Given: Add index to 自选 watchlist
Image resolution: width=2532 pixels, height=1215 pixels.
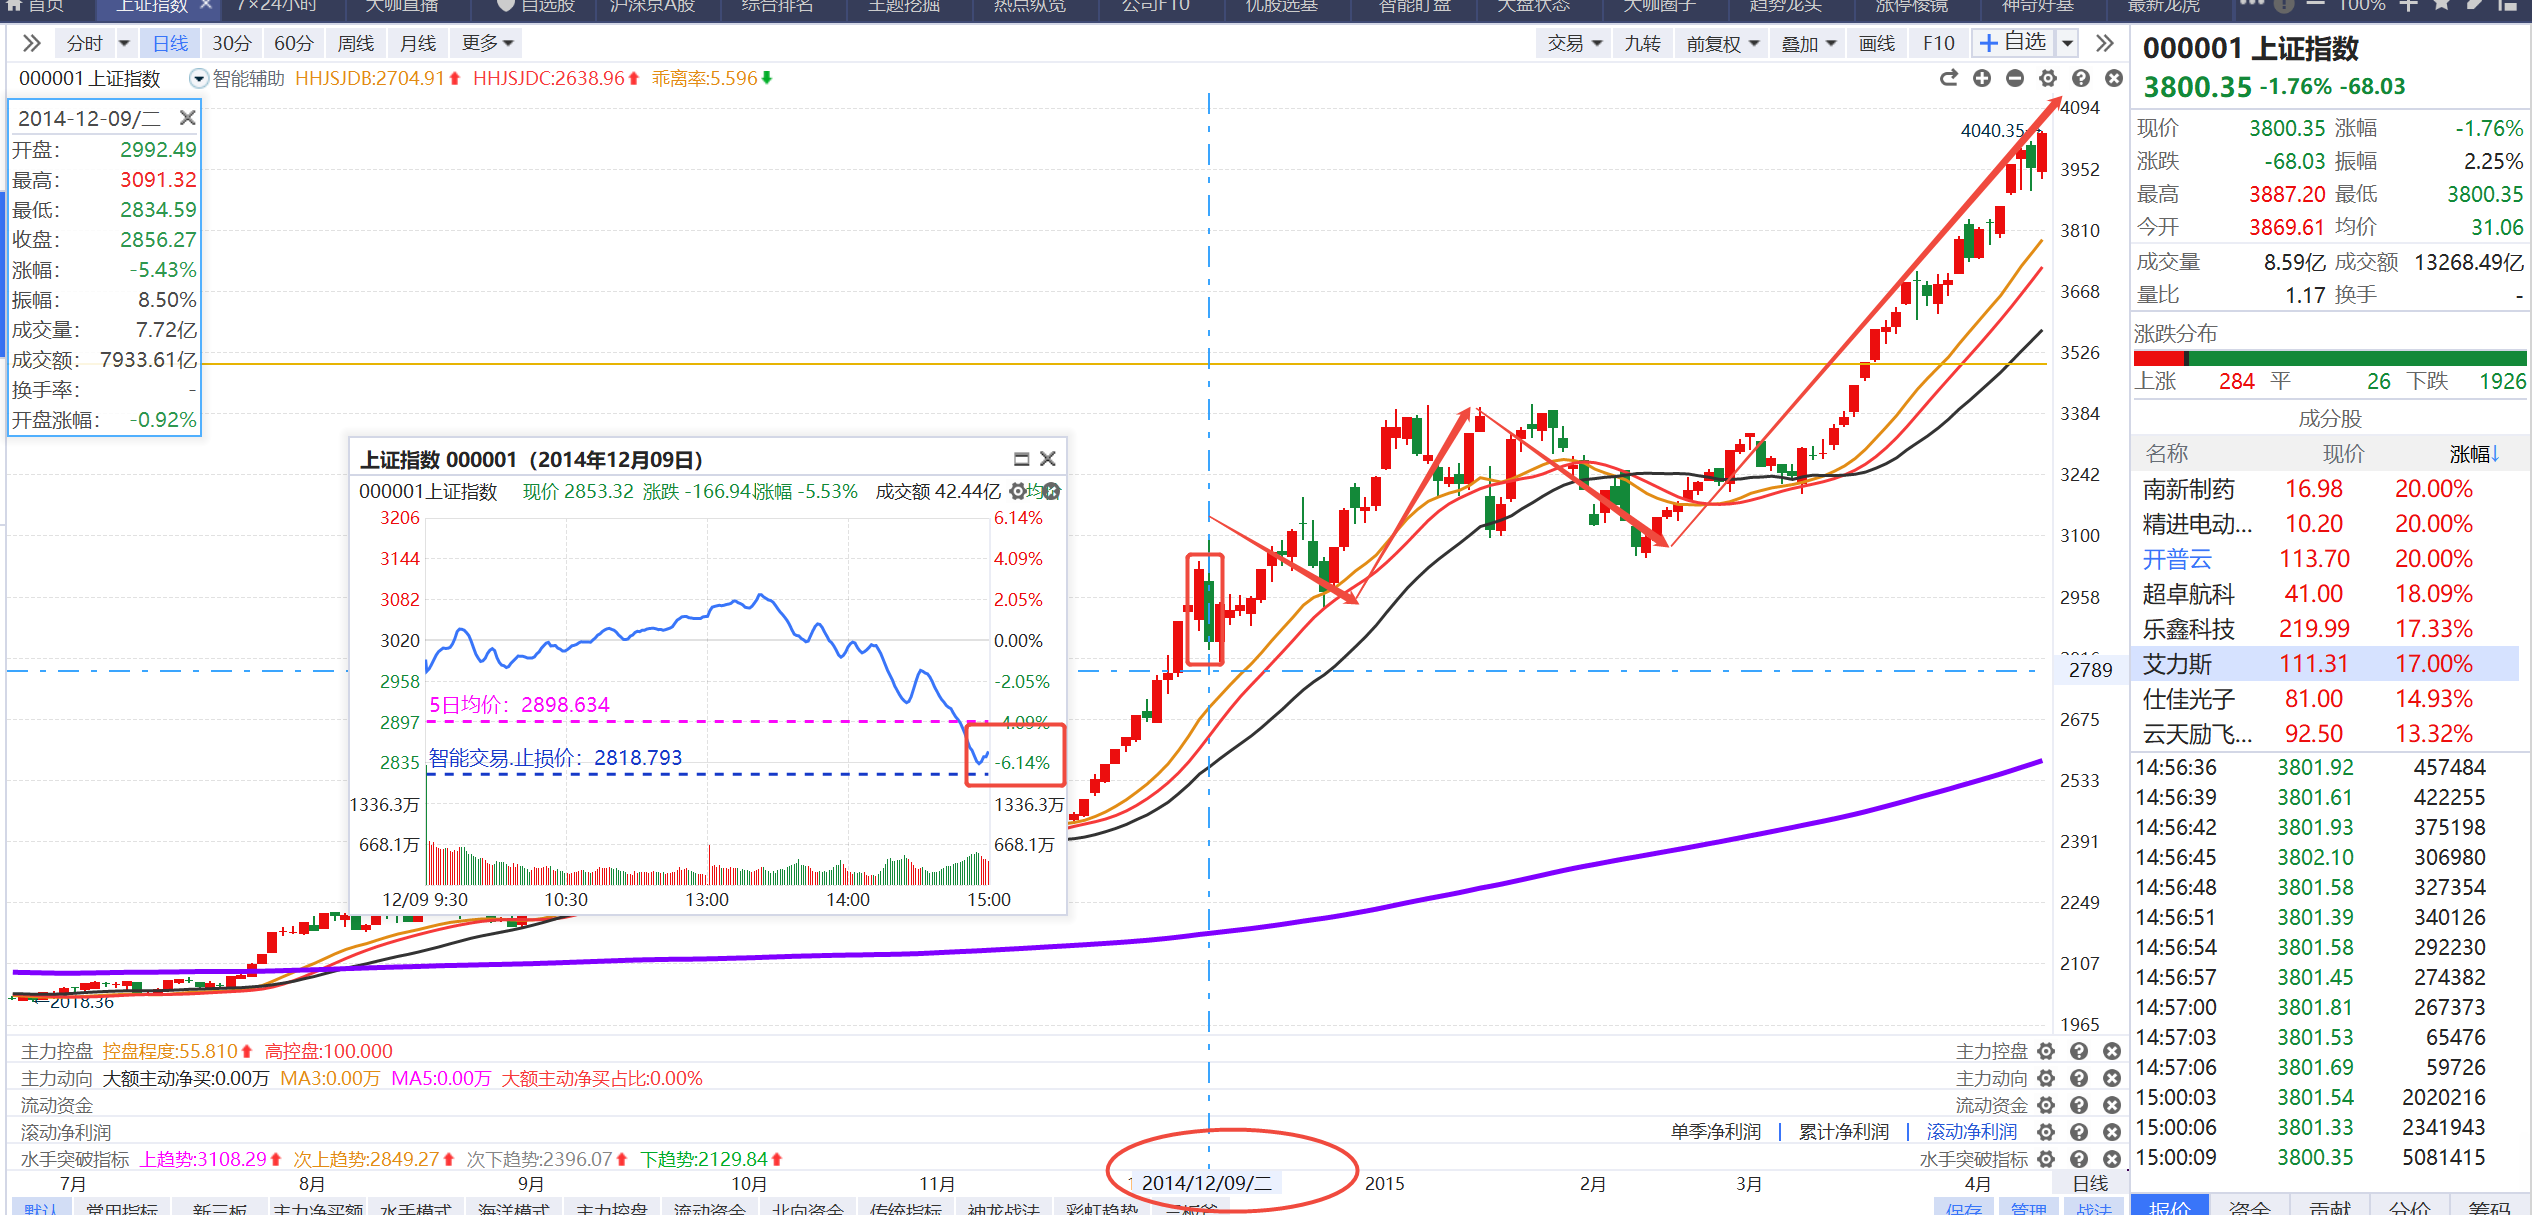Looking at the screenshot, I should click(x=2014, y=42).
